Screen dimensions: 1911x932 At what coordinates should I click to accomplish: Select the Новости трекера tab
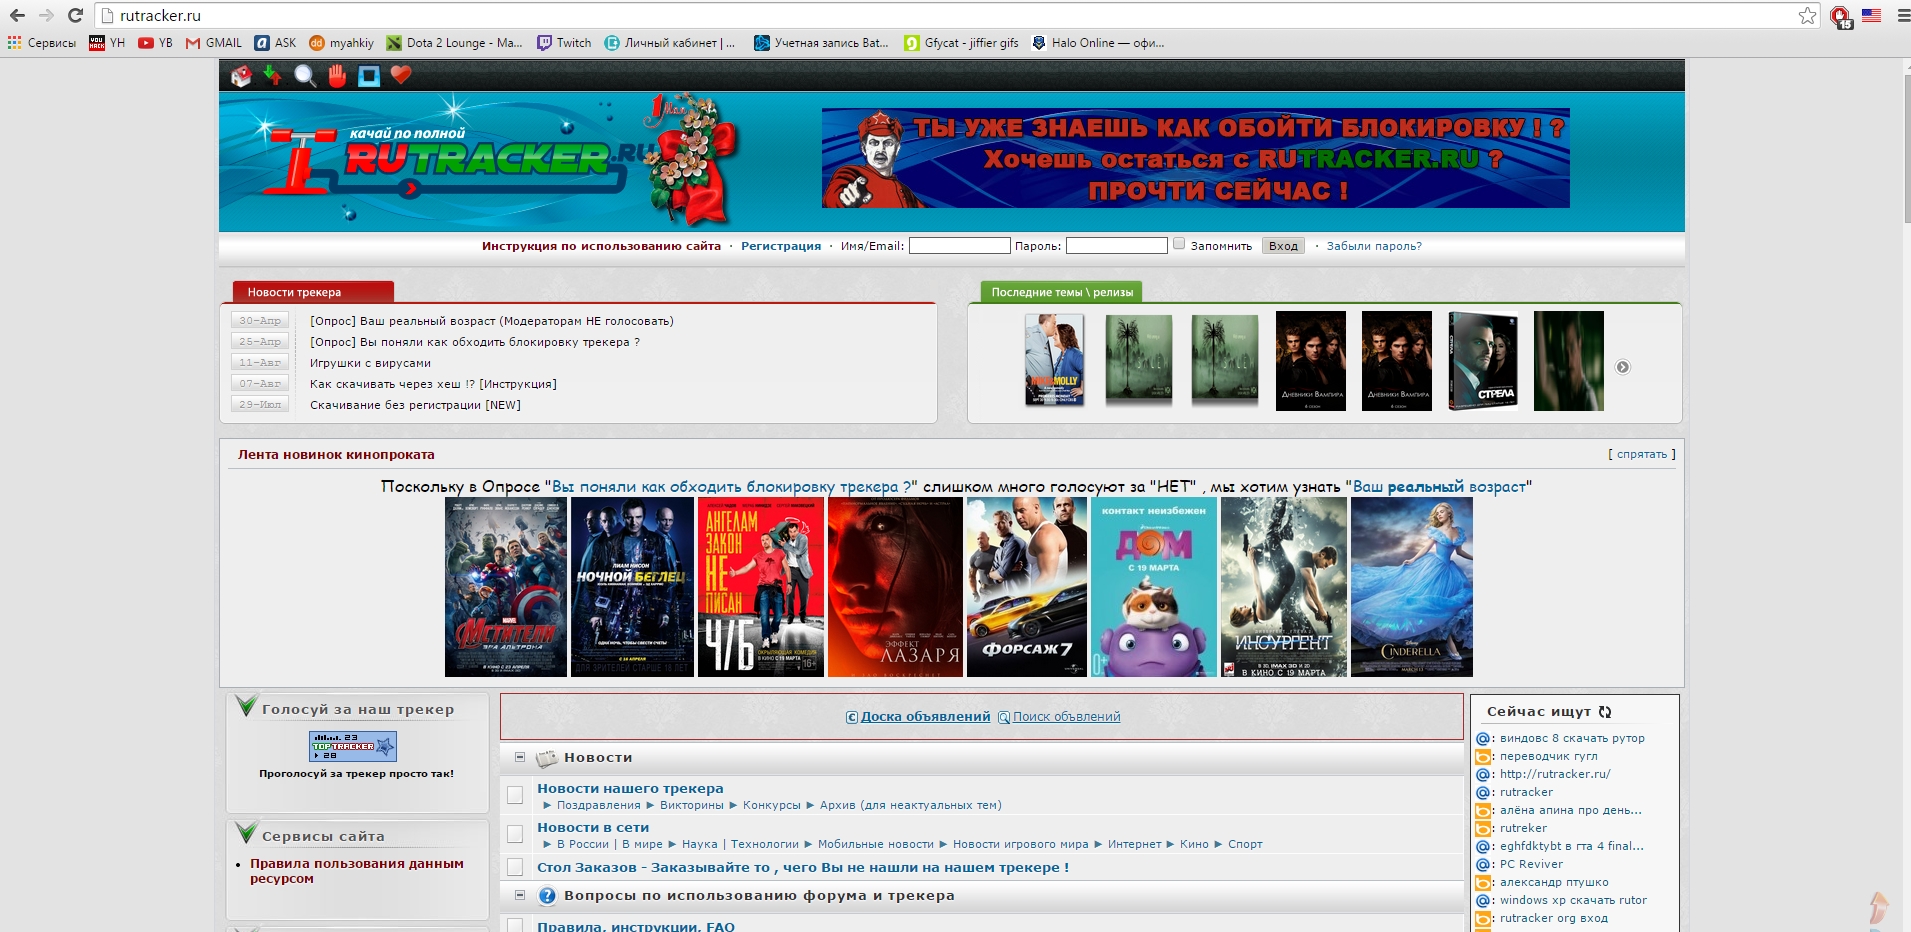click(313, 292)
